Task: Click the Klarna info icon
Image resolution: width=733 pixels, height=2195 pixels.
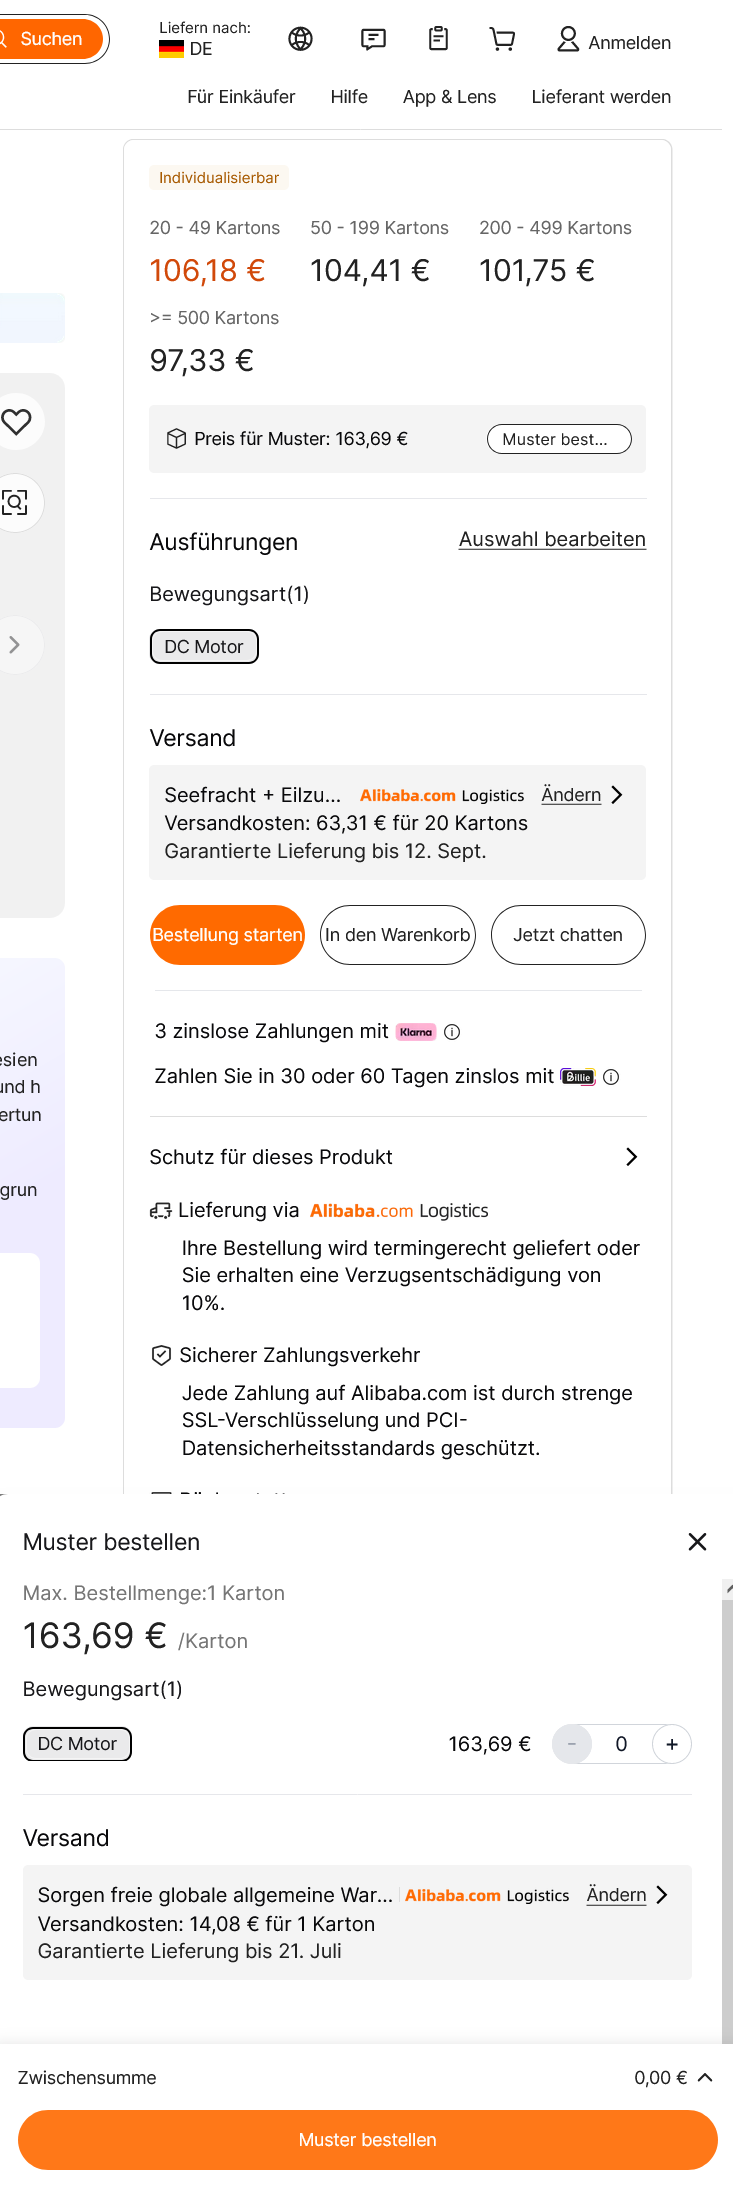Action: pos(452,1032)
